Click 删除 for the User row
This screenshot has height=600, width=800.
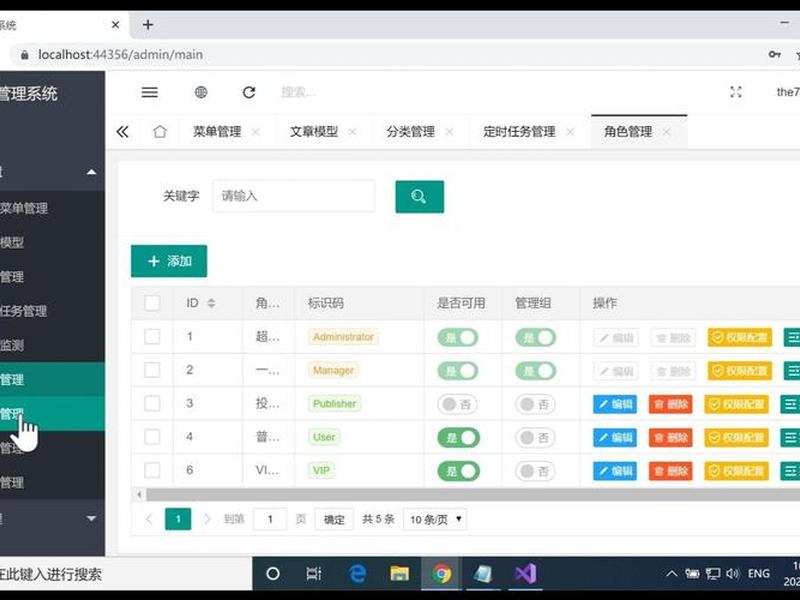(x=670, y=438)
